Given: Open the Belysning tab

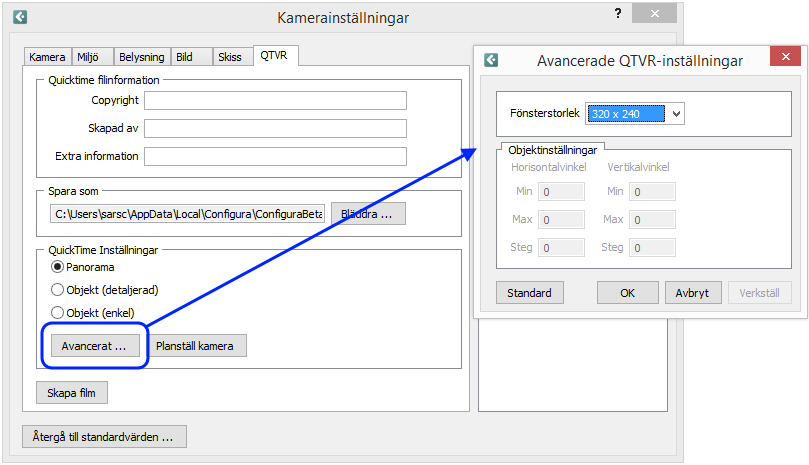Looking at the screenshot, I should point(141,57).
